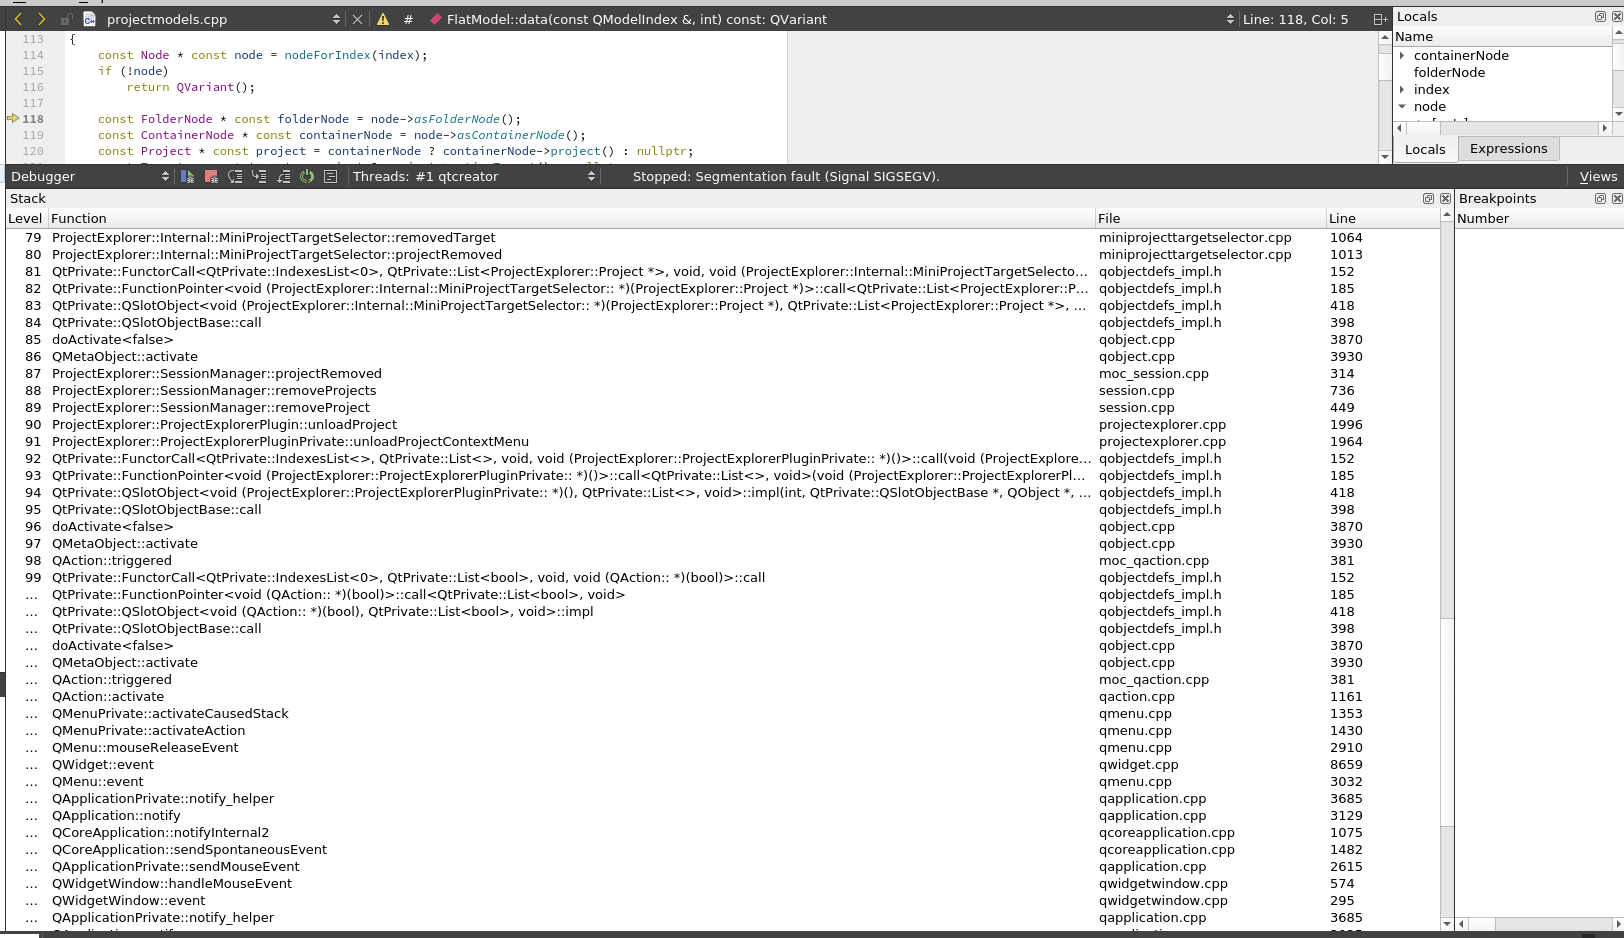Stop the debugger with the red stop icon
The height and width of the screenshot is (938, 1624).
coord(211,176)
